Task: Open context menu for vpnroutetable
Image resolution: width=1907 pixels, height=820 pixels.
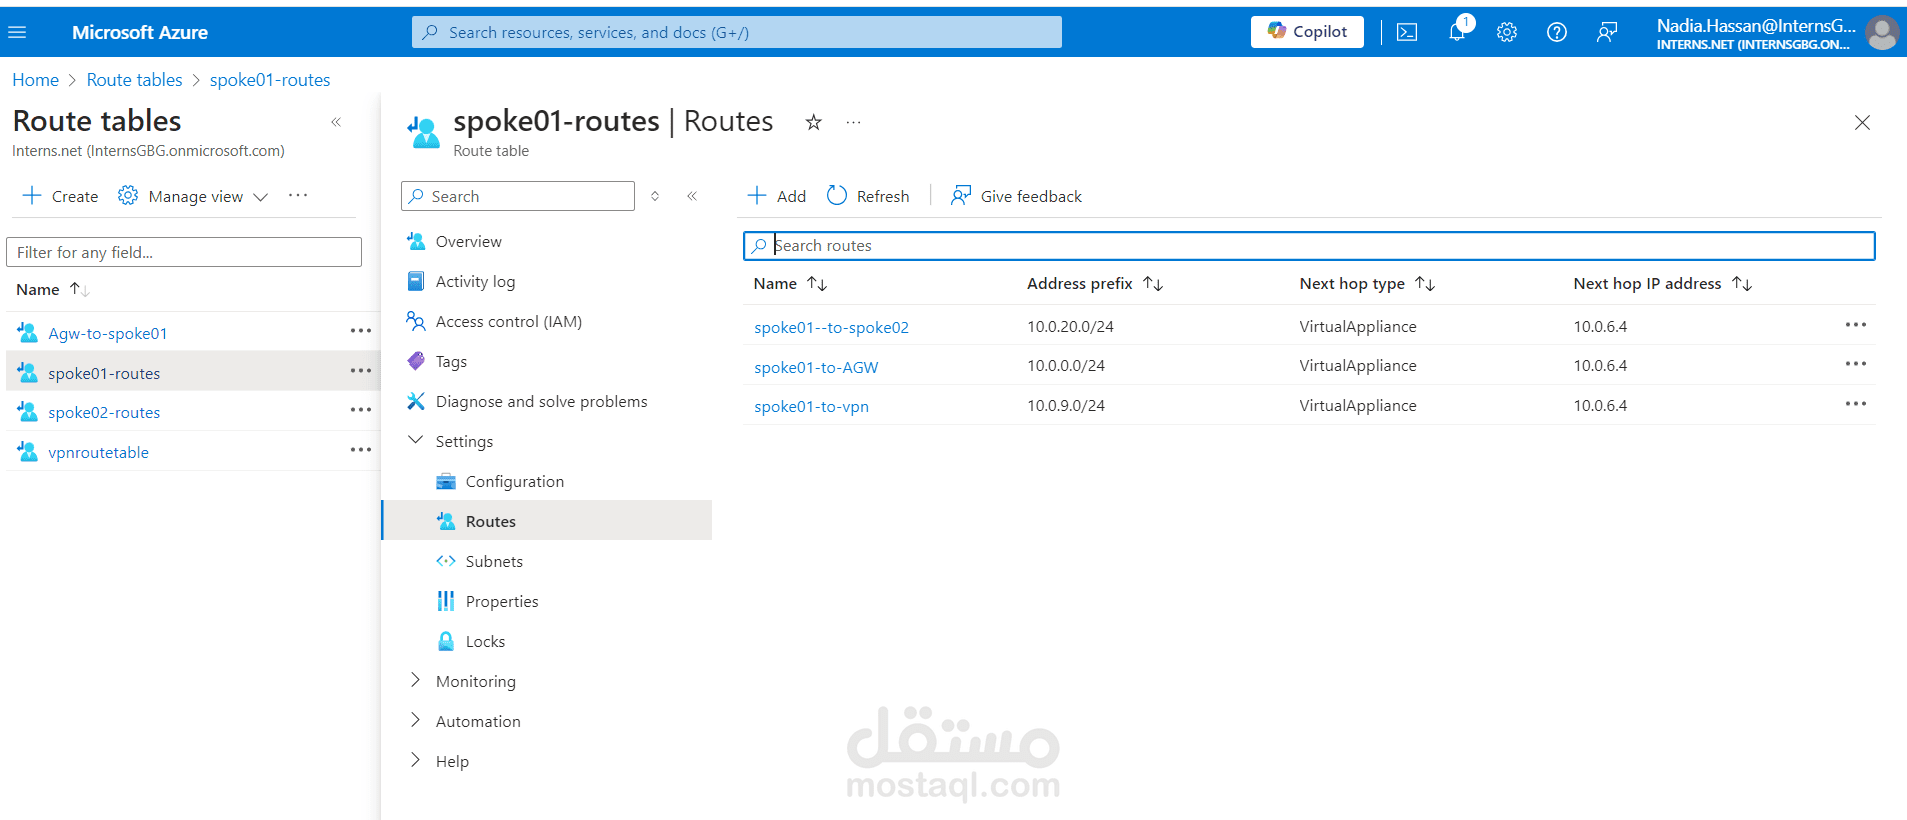Action: tap(361, 450)
